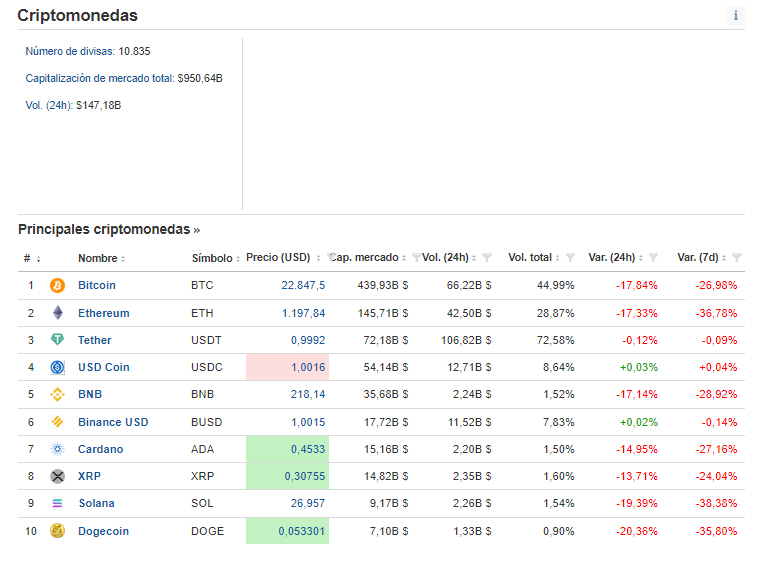The height and width of the screenshot is (561, 762).
Task: Open the Binance USD name link
Action: (x=113, y=422)
